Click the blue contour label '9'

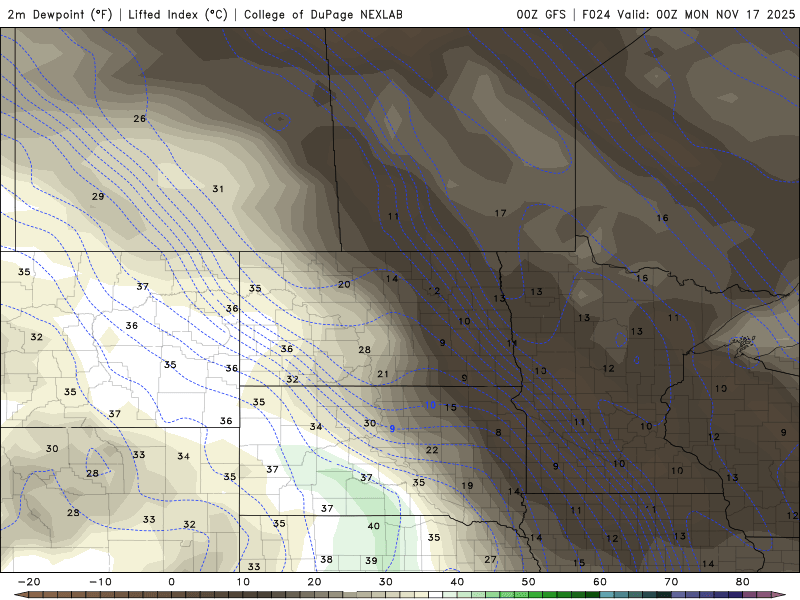pyautogui.click(x=392, y=429)
